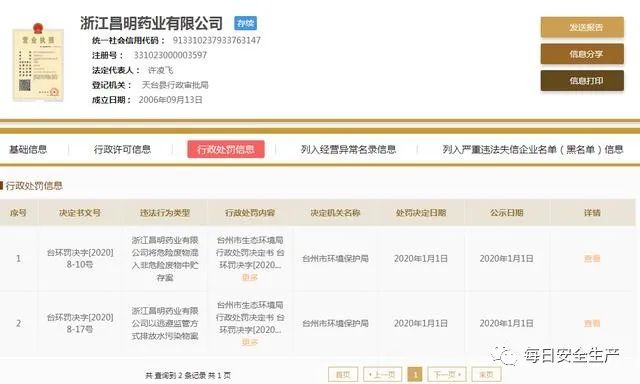Select the company name 浙江昌明药业有限公司

[x=151, y=23]
